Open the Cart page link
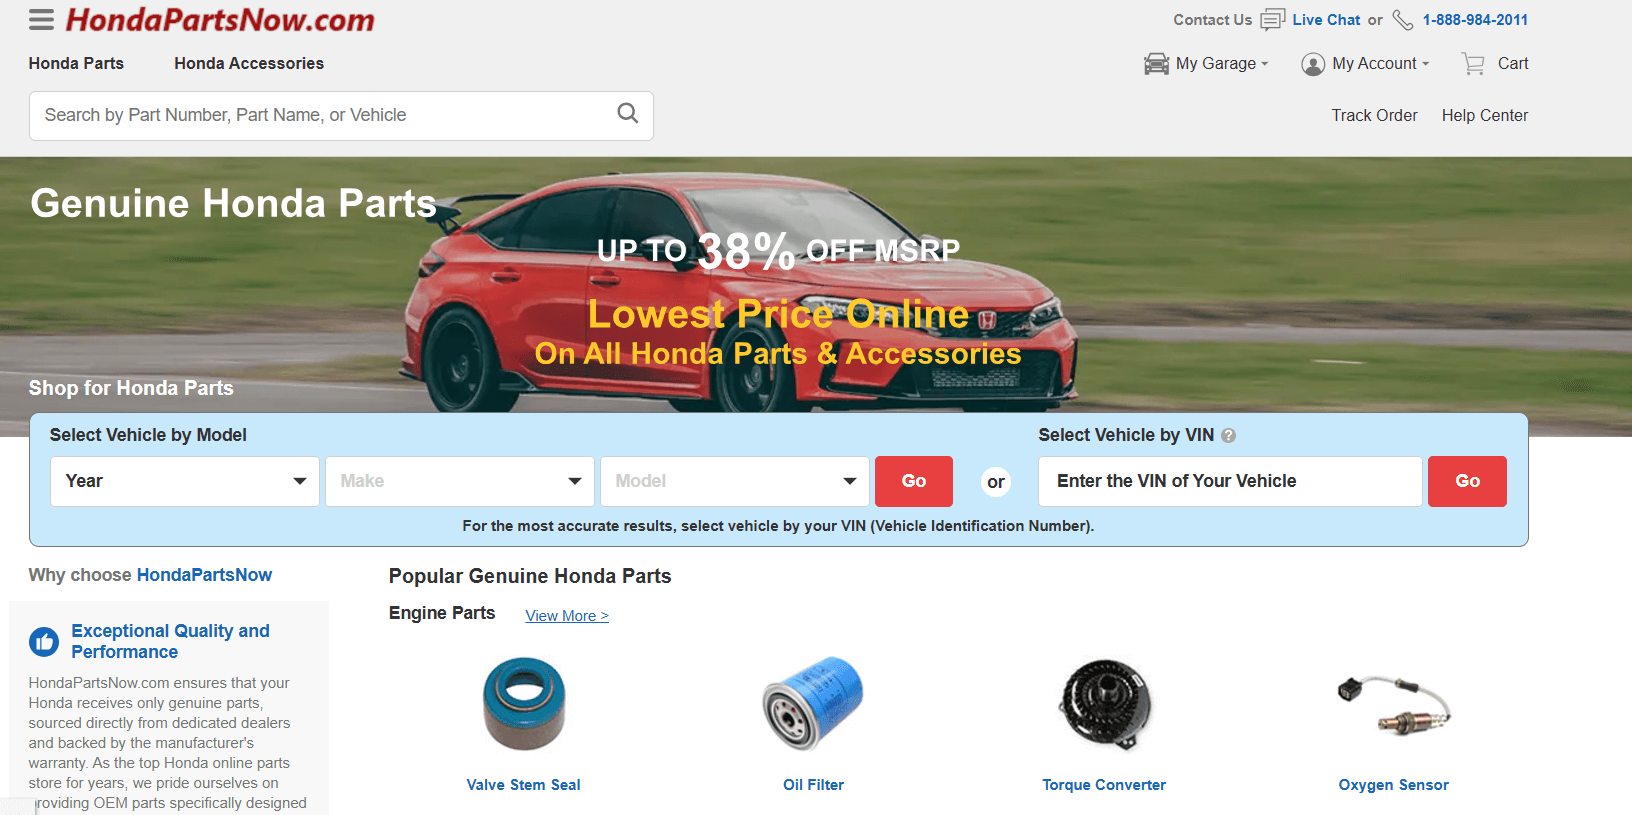The width and height of the screenshot is (1632, 815). tap(1513, 63)
